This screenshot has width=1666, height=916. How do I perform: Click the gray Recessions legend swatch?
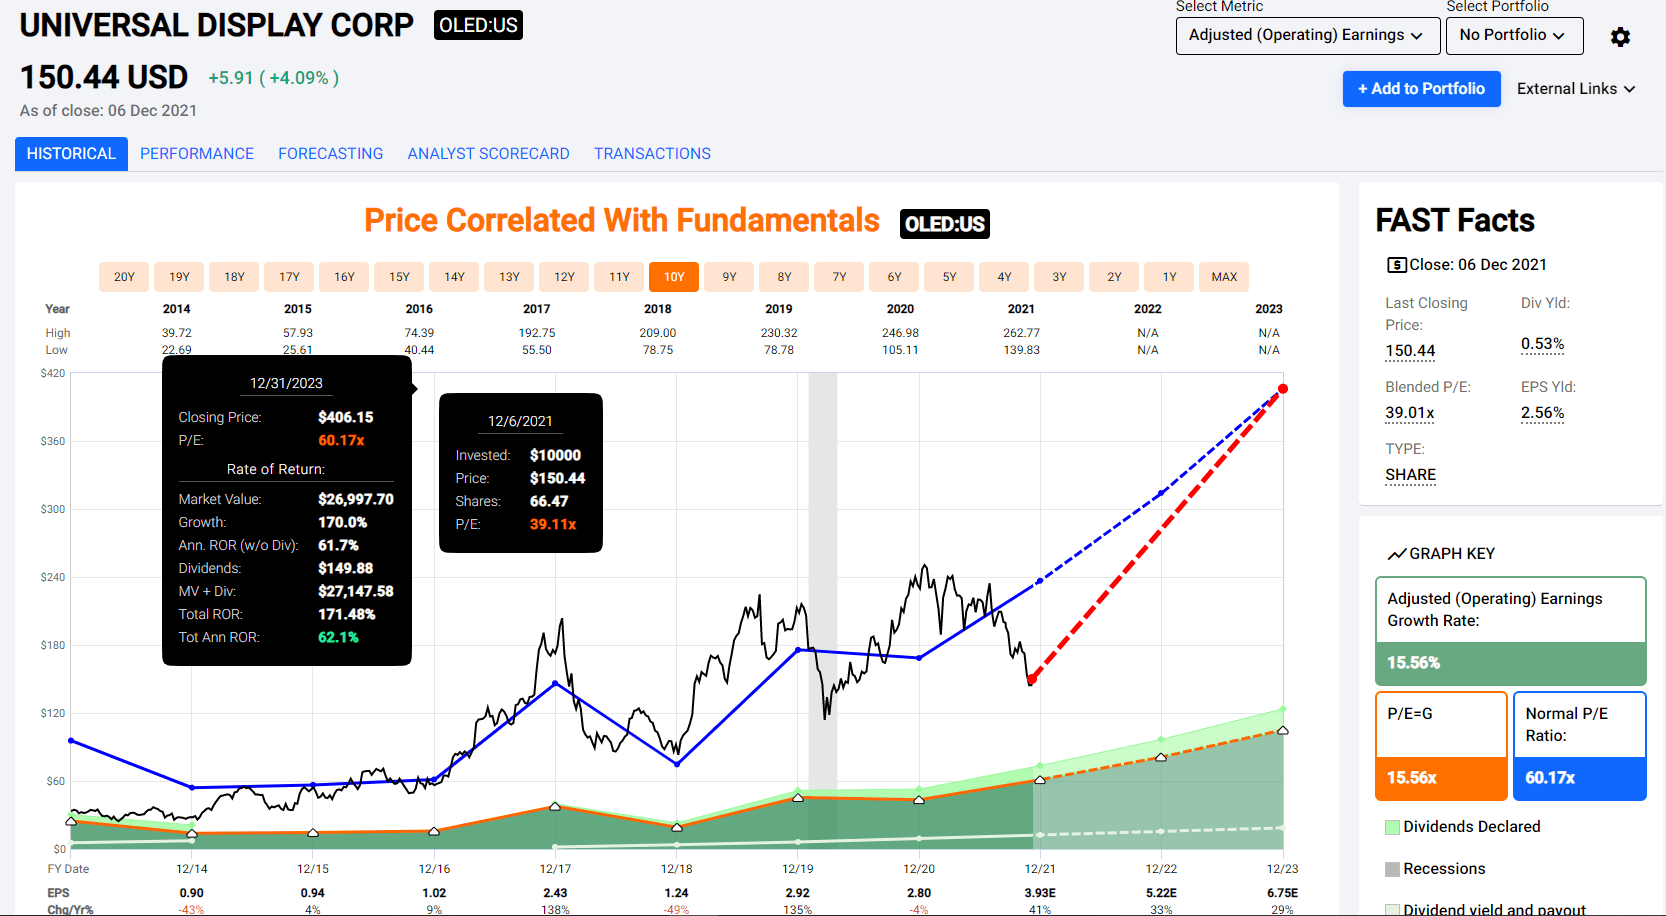(x=1391, y=868)
